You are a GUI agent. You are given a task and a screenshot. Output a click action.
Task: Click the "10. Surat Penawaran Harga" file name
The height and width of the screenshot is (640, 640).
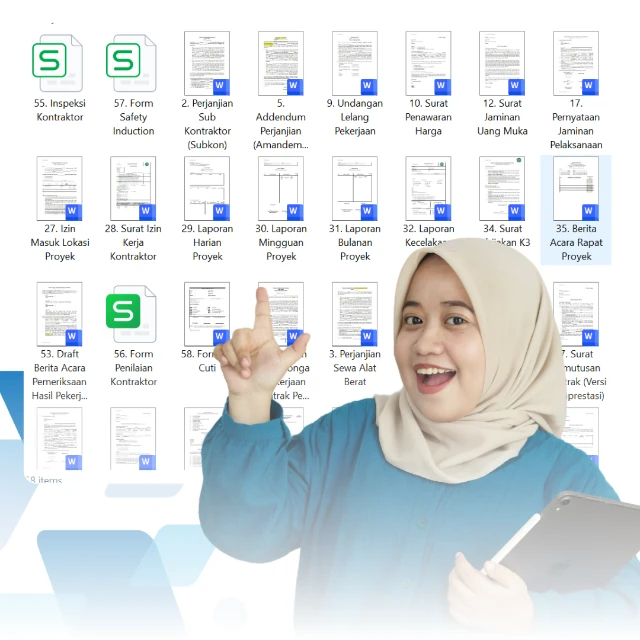(428, 117)
